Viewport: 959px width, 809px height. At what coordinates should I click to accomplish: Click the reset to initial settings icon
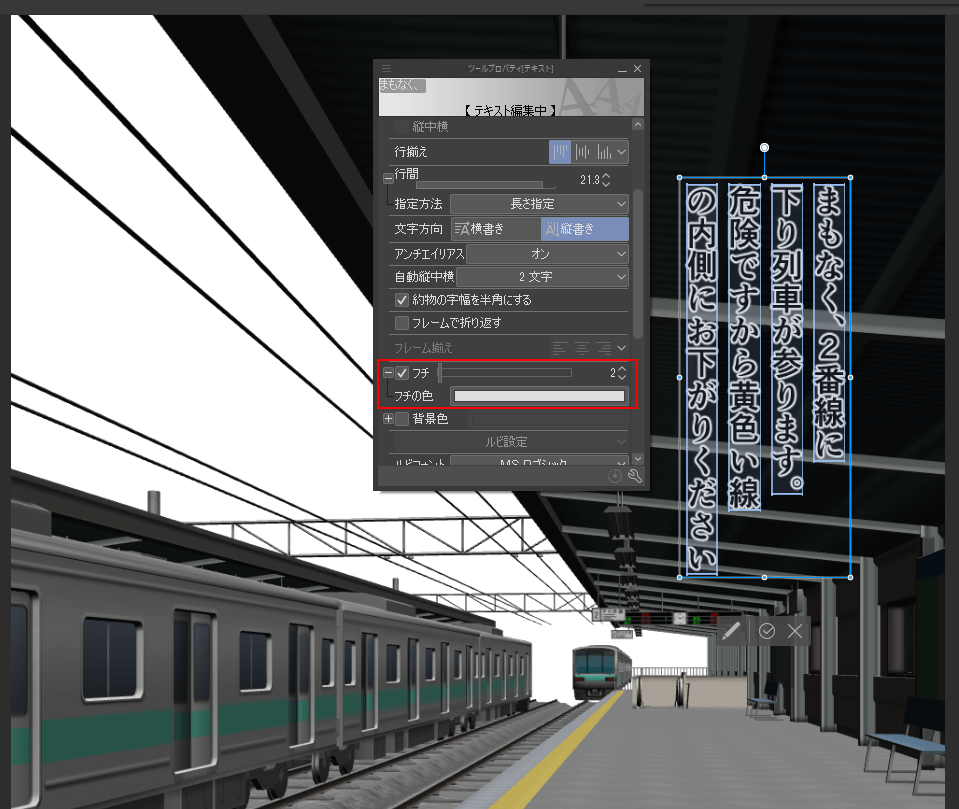(615, 476)
